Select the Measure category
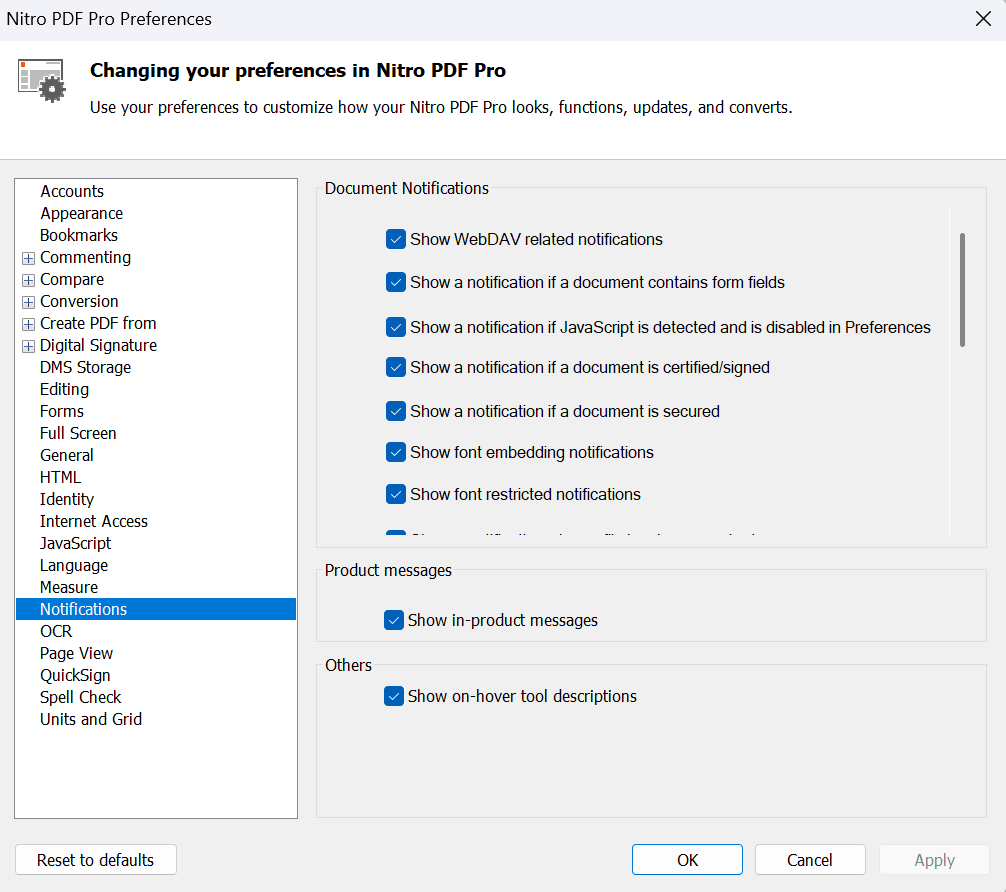The width and height of the screenshot is (1006, 892). click(69, 587)
